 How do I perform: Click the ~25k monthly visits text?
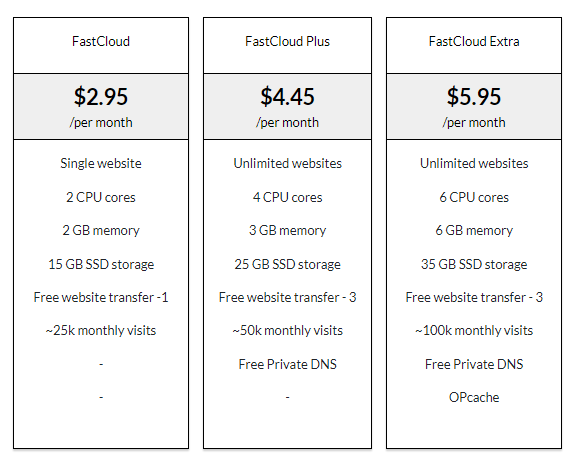tap(101, 330)
